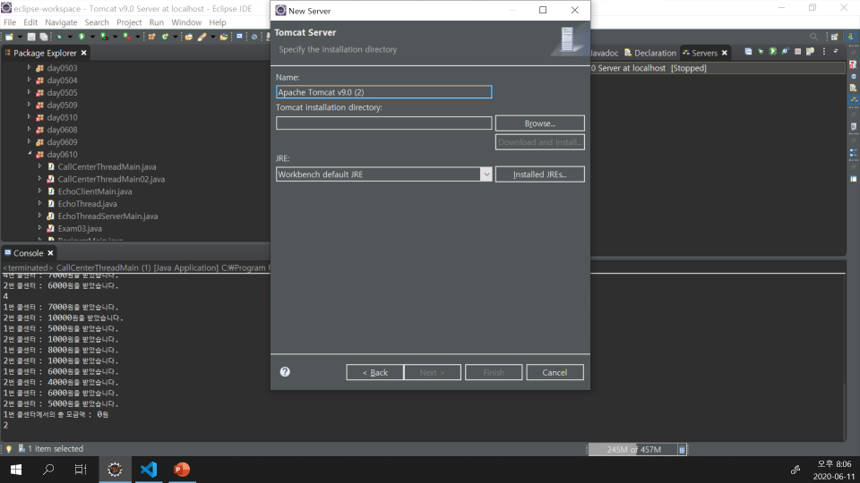This screenshot has width=860, height=483.
Task: Click the Save icon in the toolbar
Action: tap(31, 37)
